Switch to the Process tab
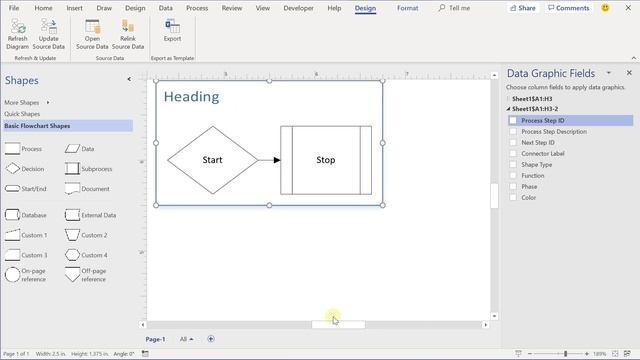The width and height of the screenshot is (640, 360). click(x=197, y=8)
